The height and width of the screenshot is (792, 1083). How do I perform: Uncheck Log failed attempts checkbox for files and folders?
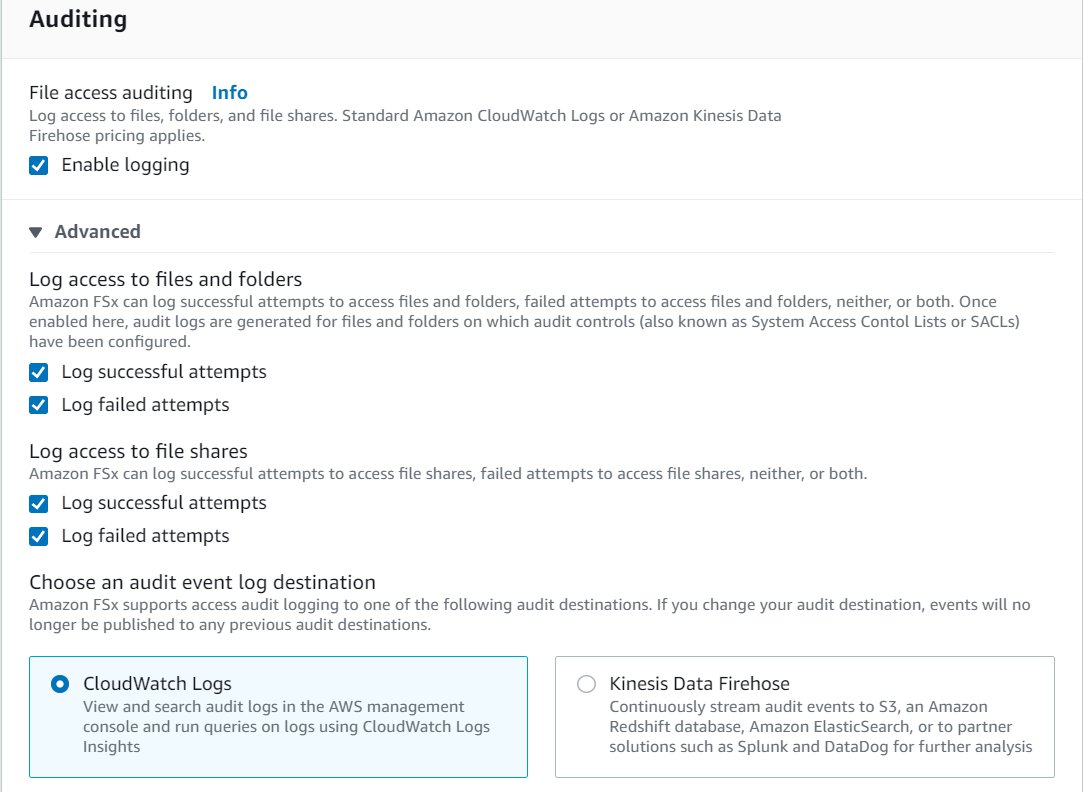pyautogui.click(x=39, y=405)
